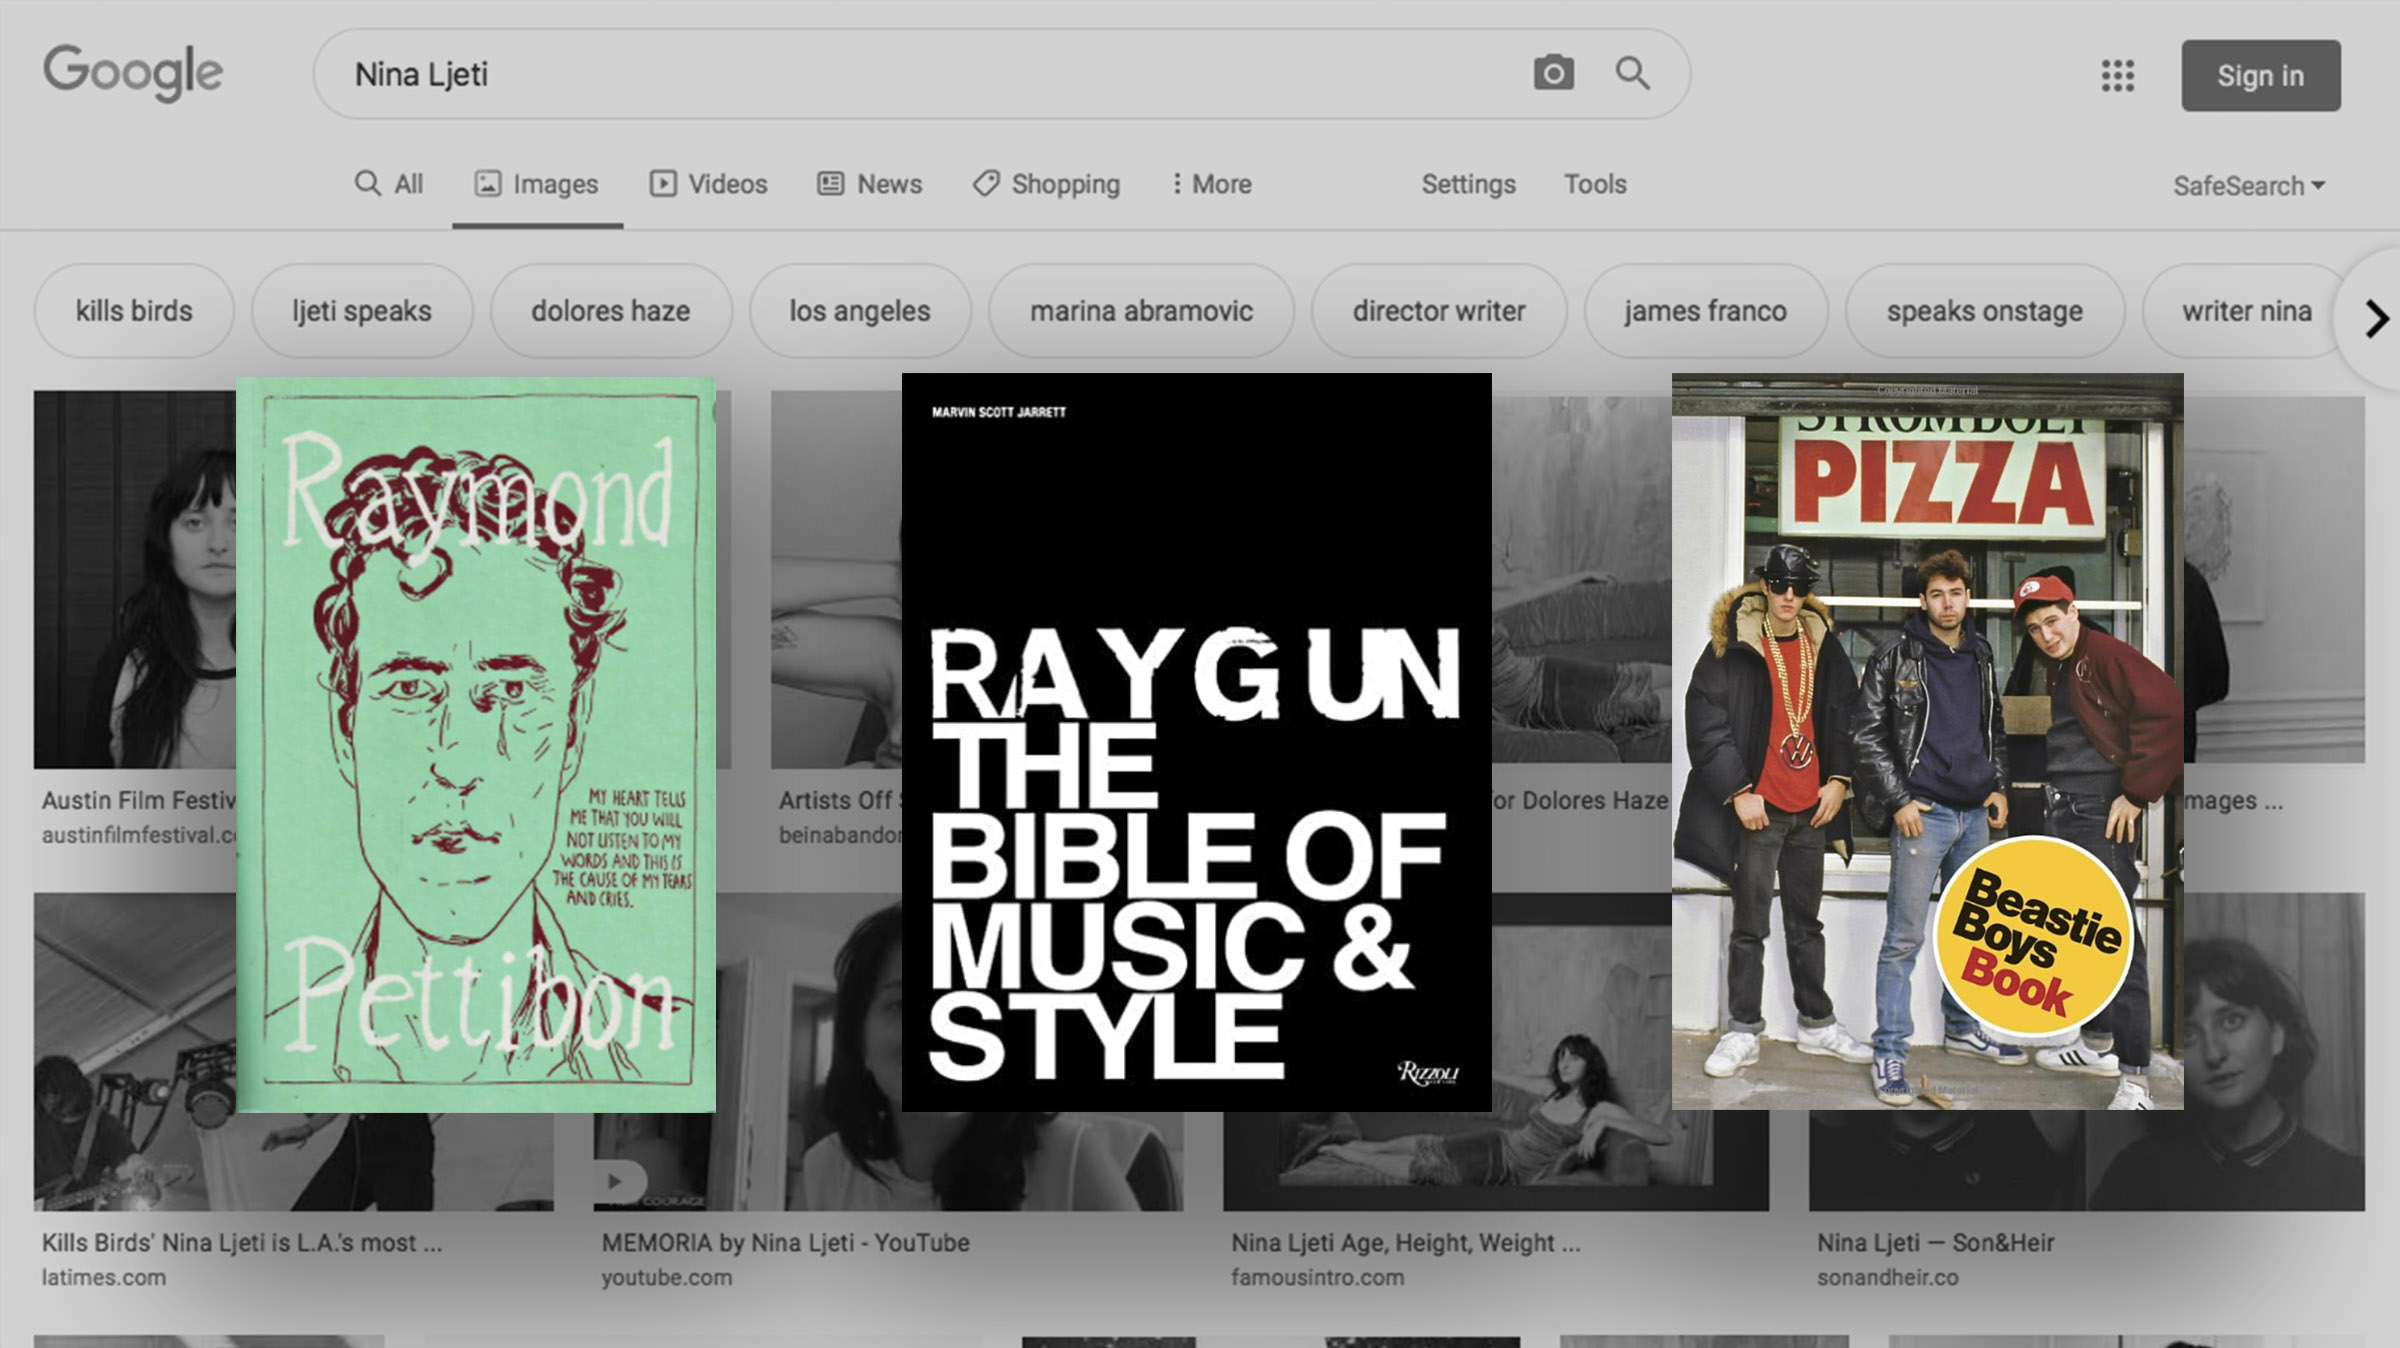The width and height of the screenshot is (2400, 1348).
Task: Switch to the News tab
Action: (870, 184)
